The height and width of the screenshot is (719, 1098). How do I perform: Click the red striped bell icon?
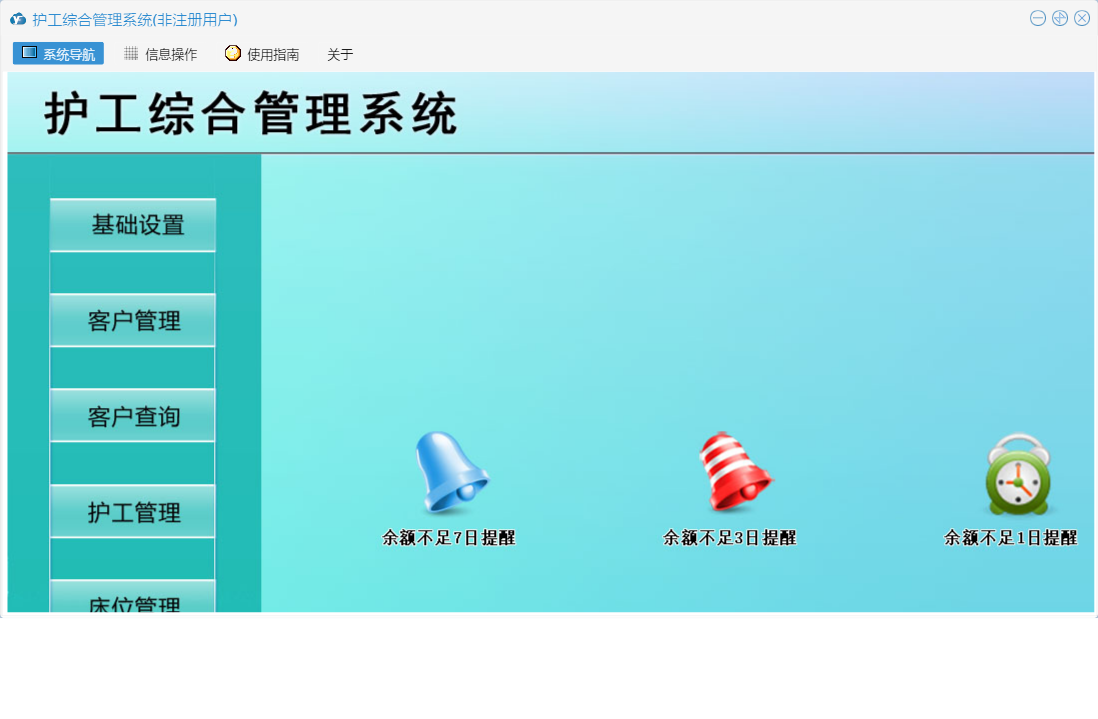tap(733, 474)
